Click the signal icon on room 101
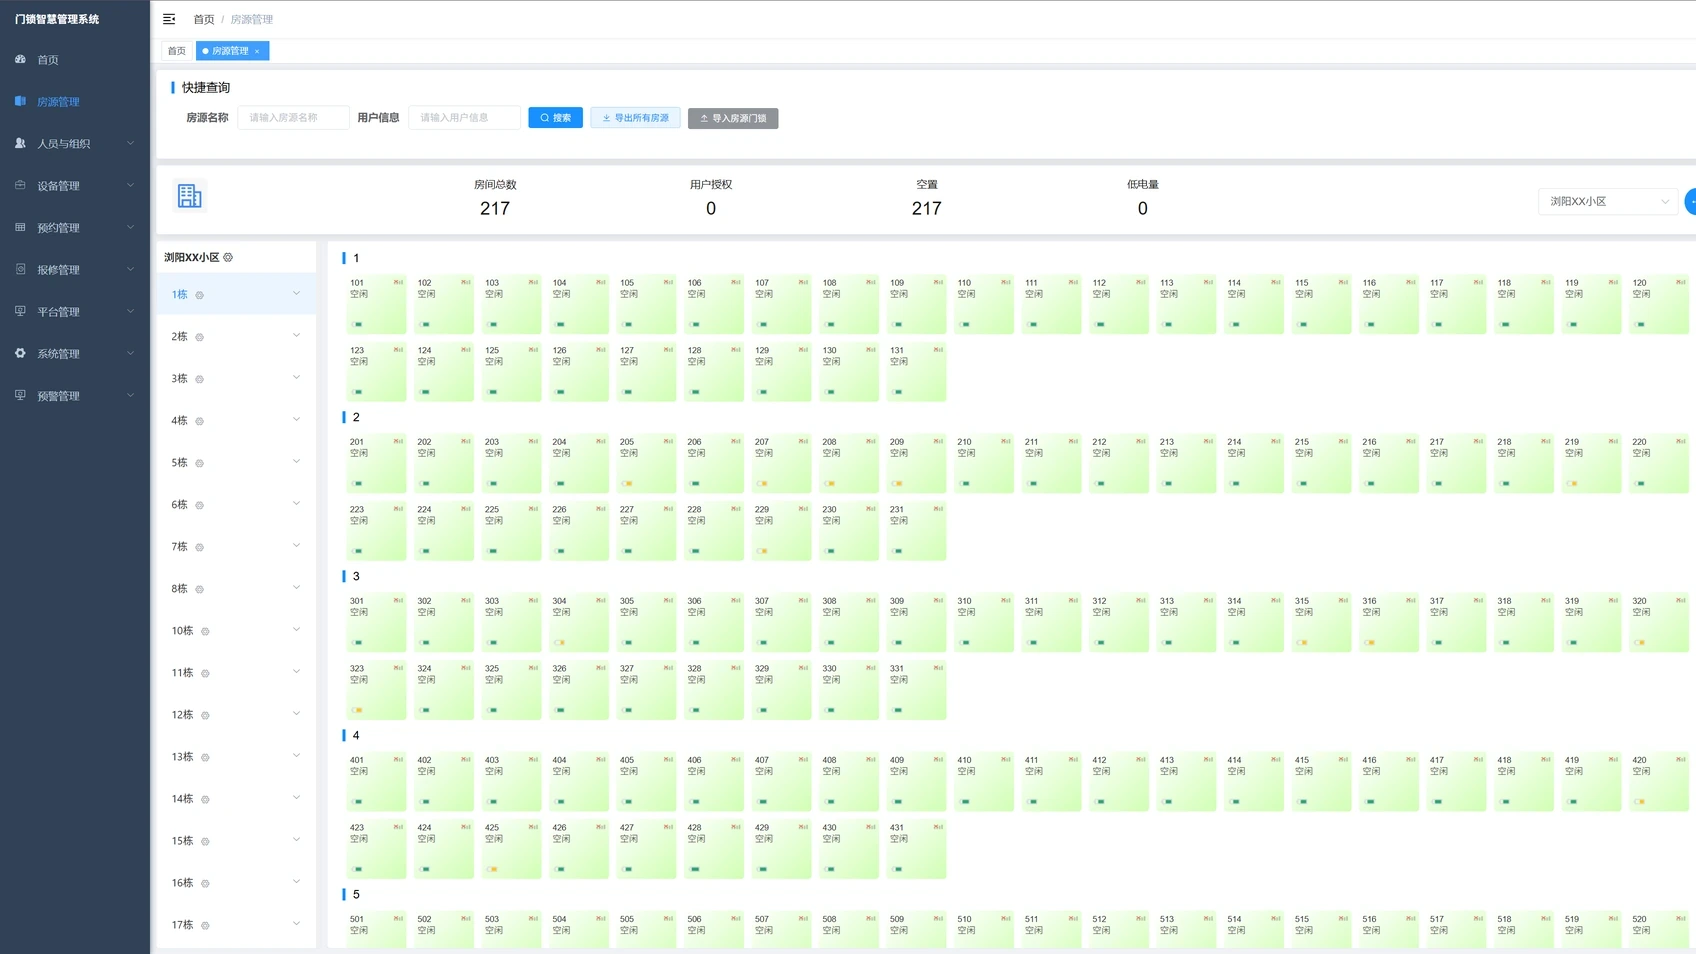The image size is (1696, 954). [x=398, y=282]
